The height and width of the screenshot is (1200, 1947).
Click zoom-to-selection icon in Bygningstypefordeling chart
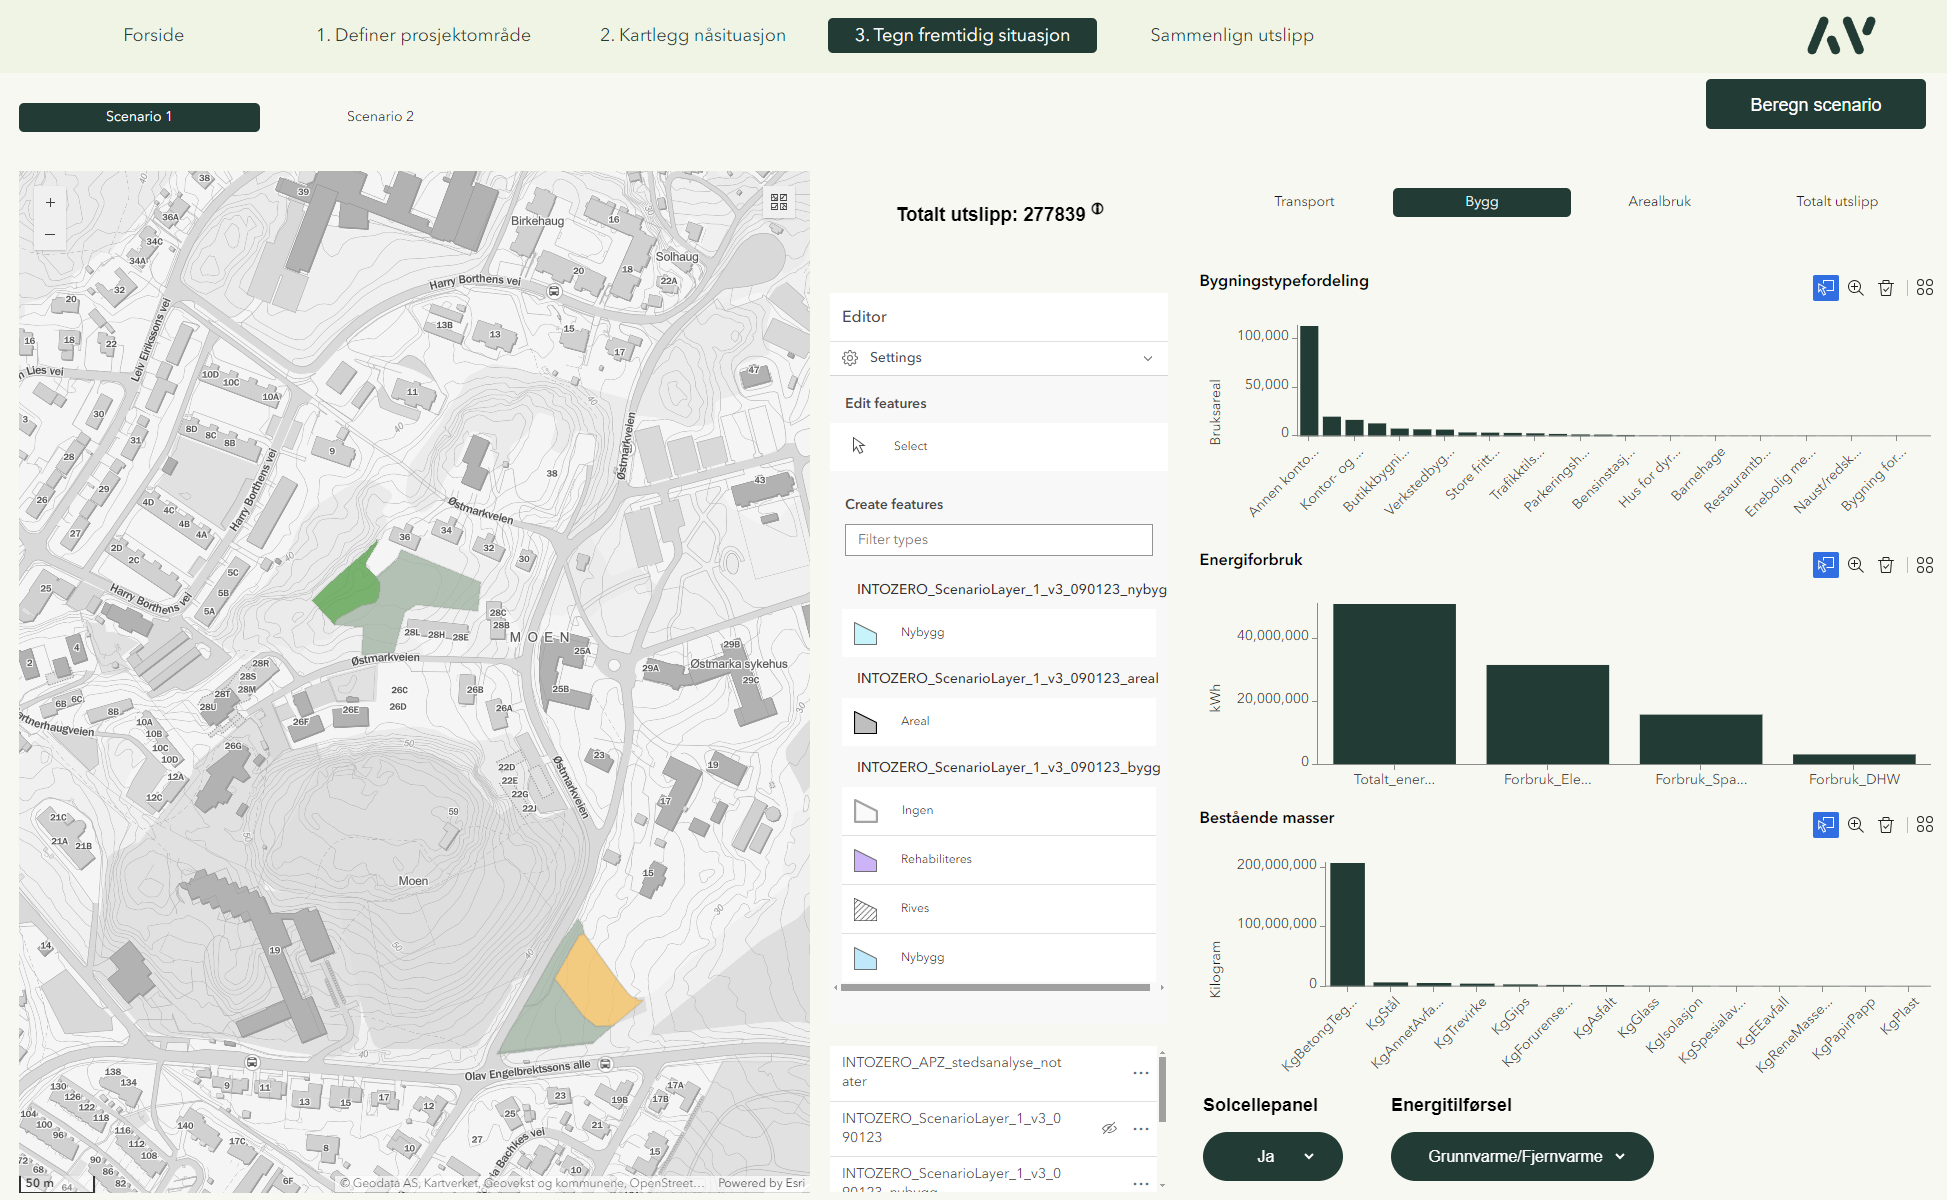pos(1856,288)
